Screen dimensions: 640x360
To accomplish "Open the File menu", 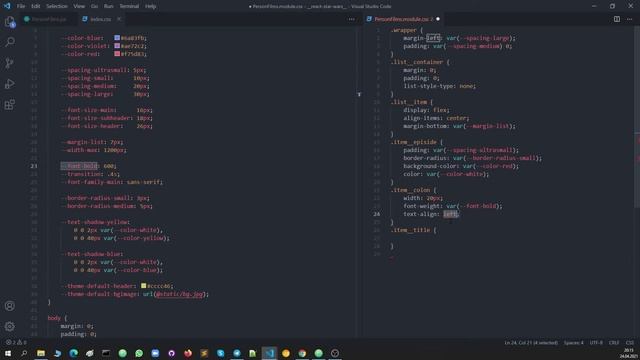I will [21, 6].
